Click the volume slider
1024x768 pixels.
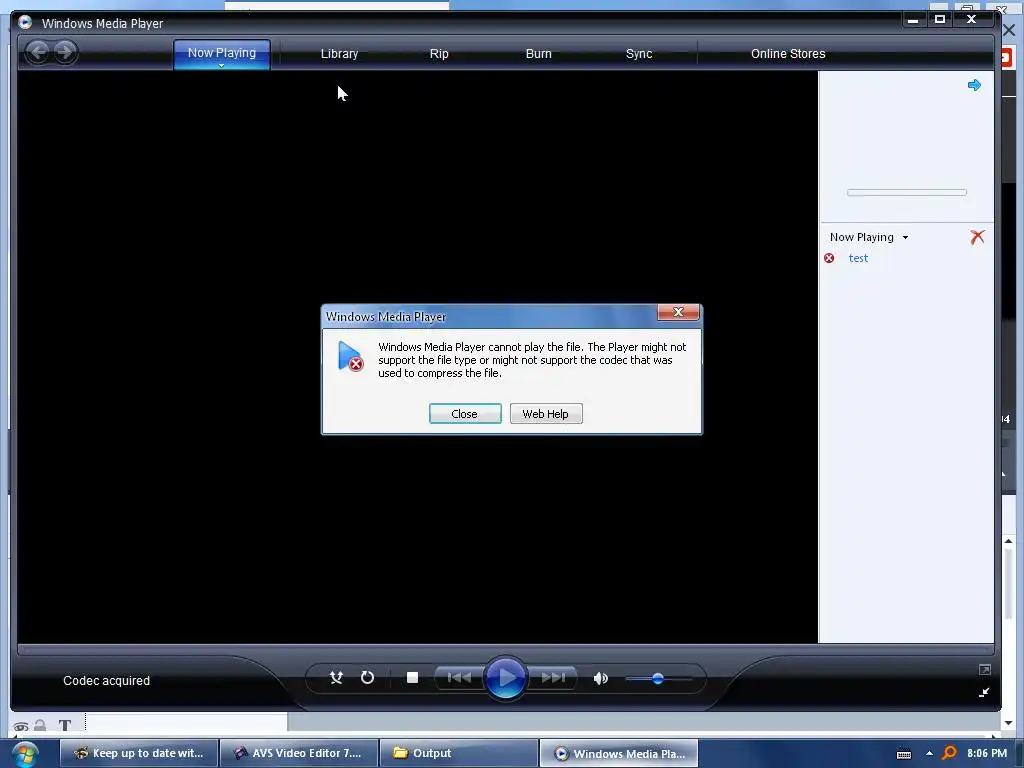coord(658,679)
